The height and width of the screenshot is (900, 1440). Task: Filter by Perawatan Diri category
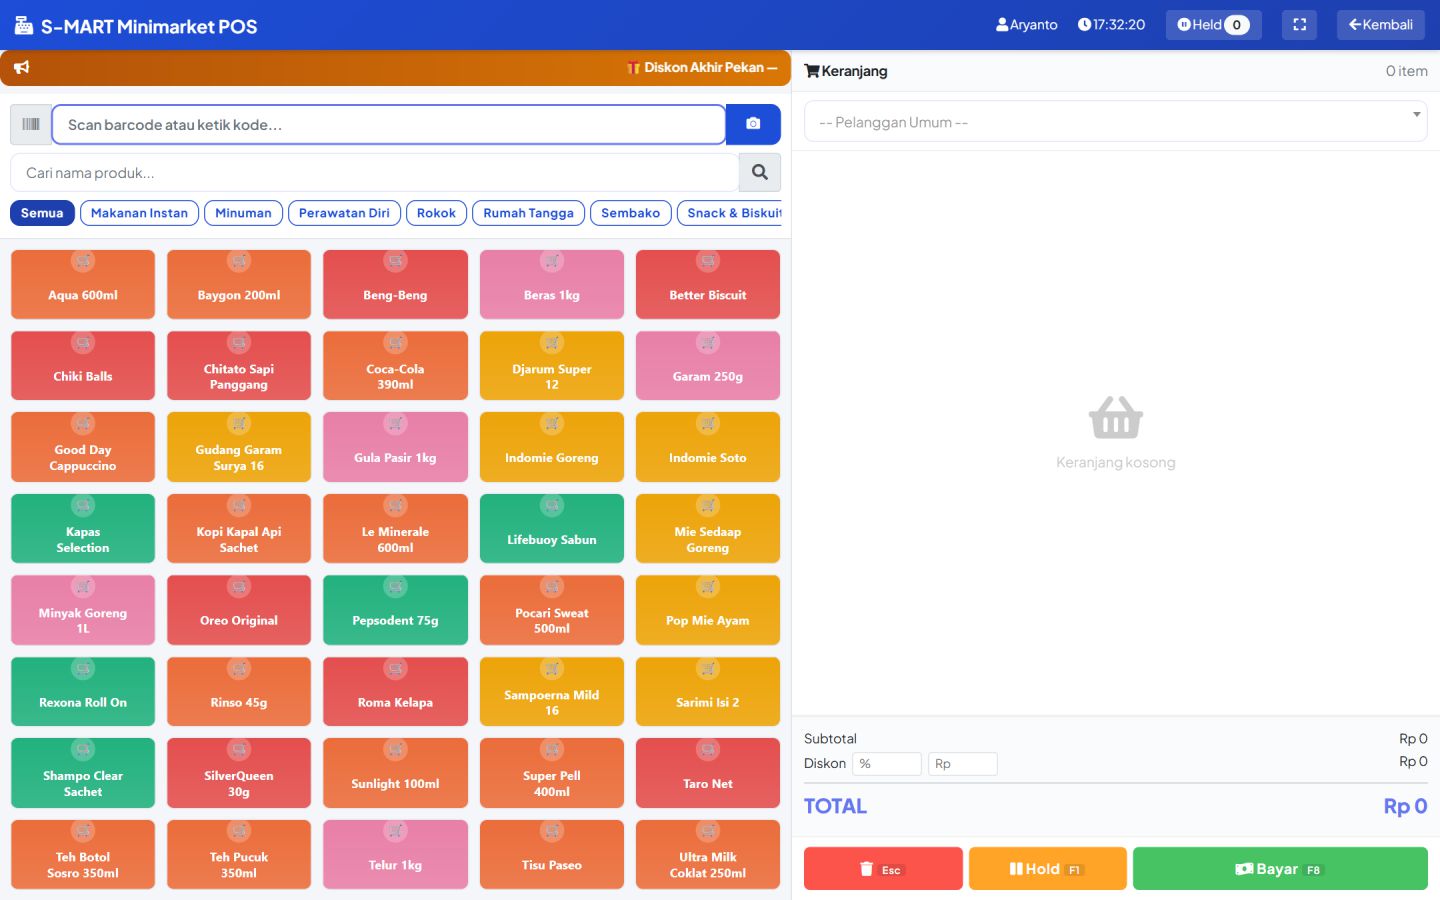pos(344,213)
